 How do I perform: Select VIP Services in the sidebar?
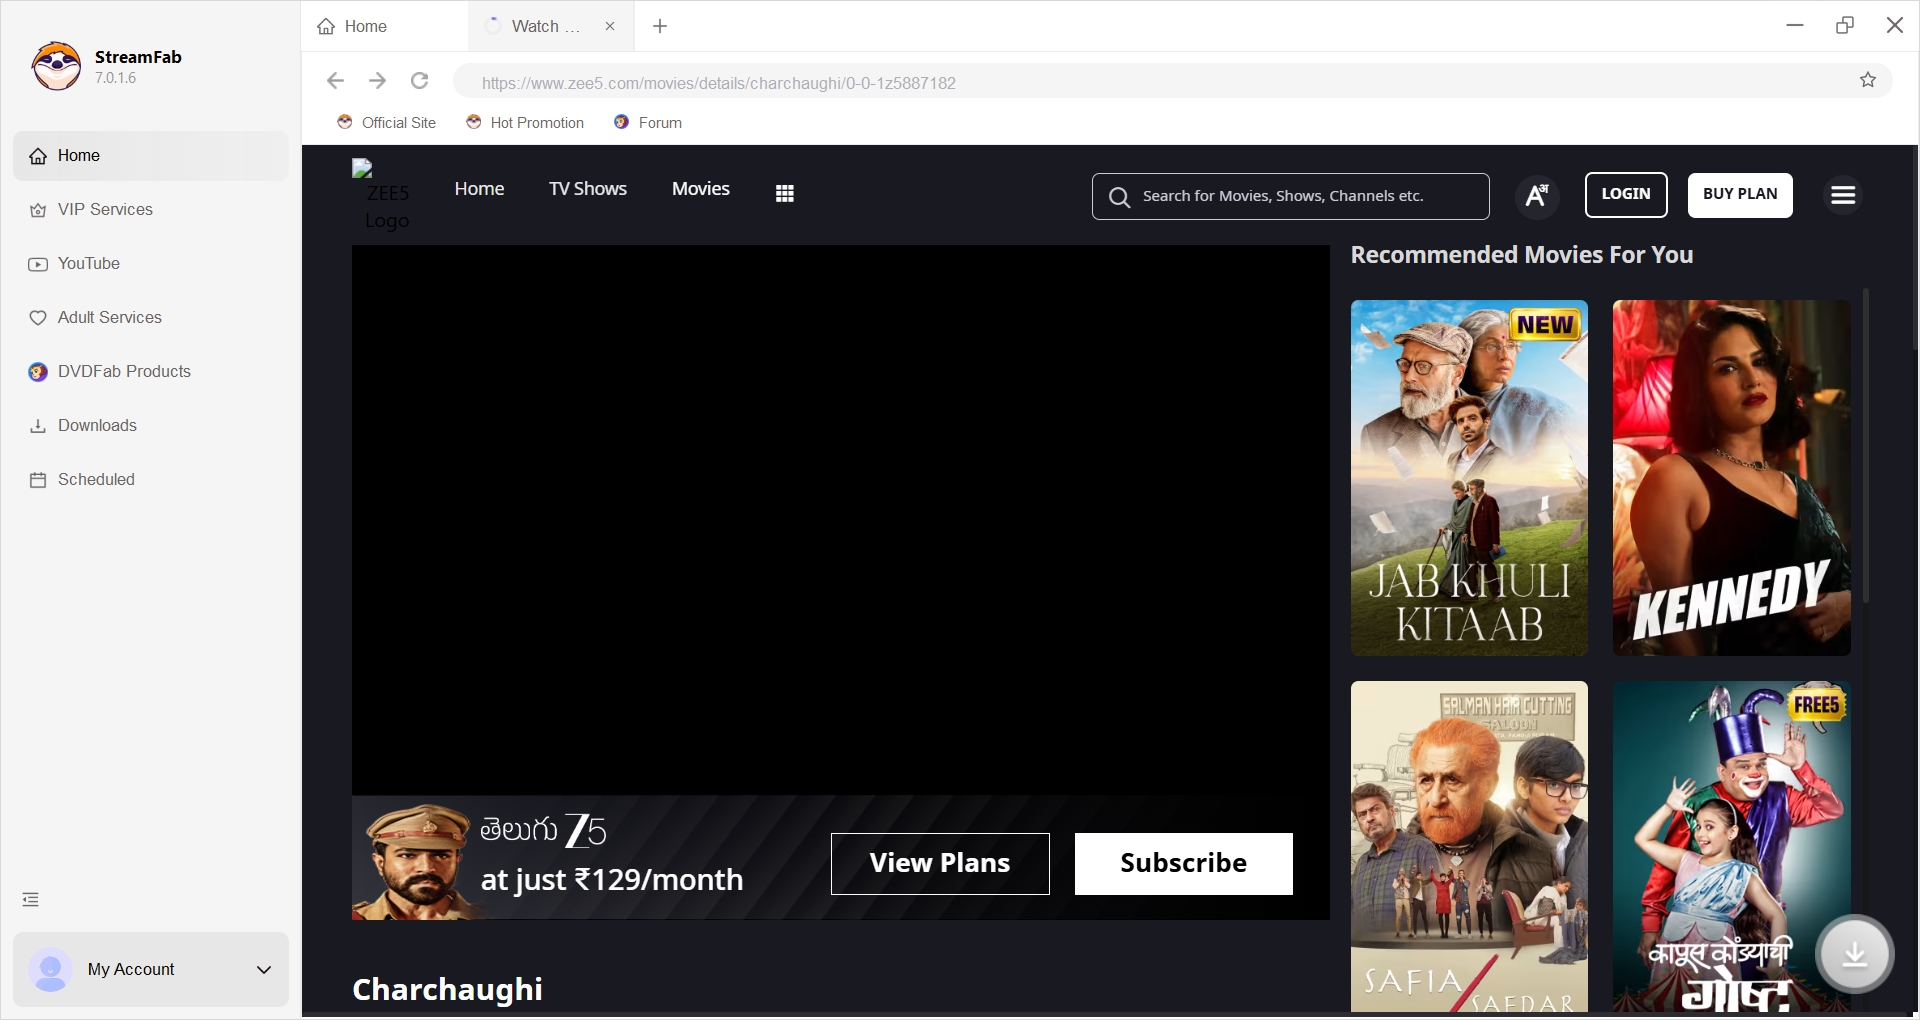(x=104, y=209)
